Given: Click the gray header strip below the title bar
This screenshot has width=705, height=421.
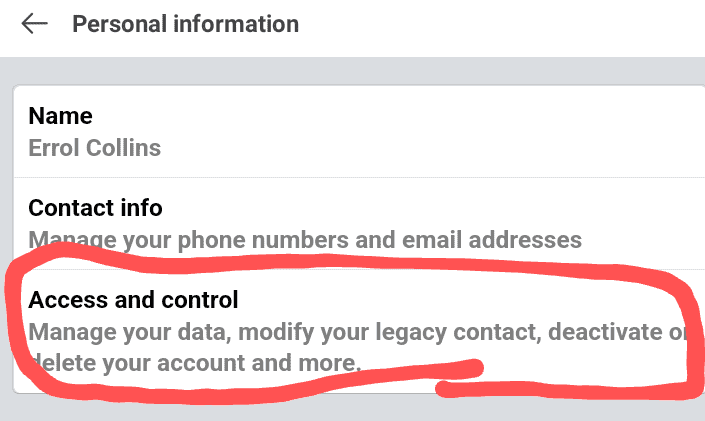Looking at the screenshot, I should 352,70.
